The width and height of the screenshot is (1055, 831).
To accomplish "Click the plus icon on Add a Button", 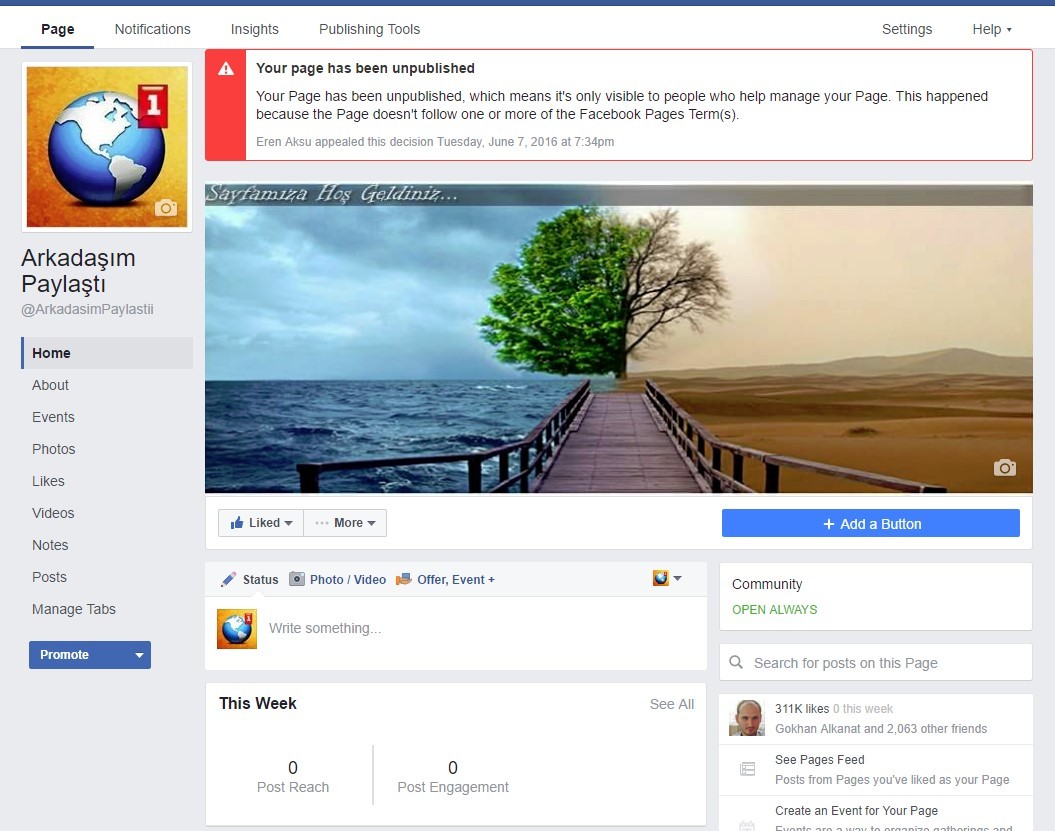I will pos(829,523).
